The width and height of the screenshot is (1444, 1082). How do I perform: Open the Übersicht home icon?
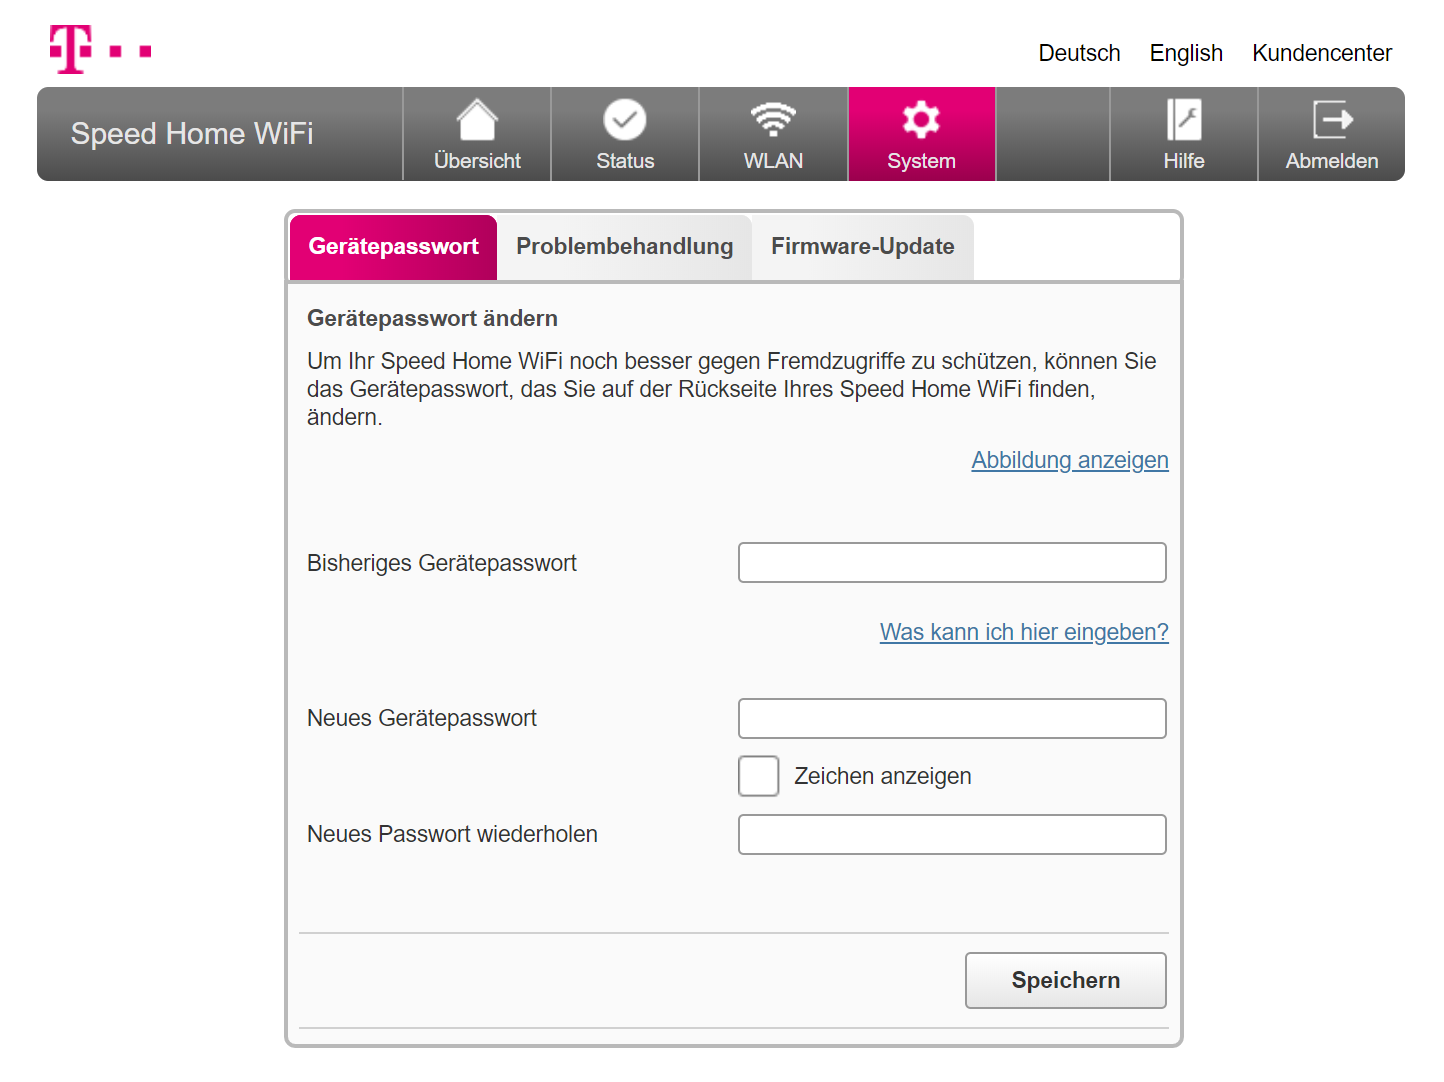(477, 121)
